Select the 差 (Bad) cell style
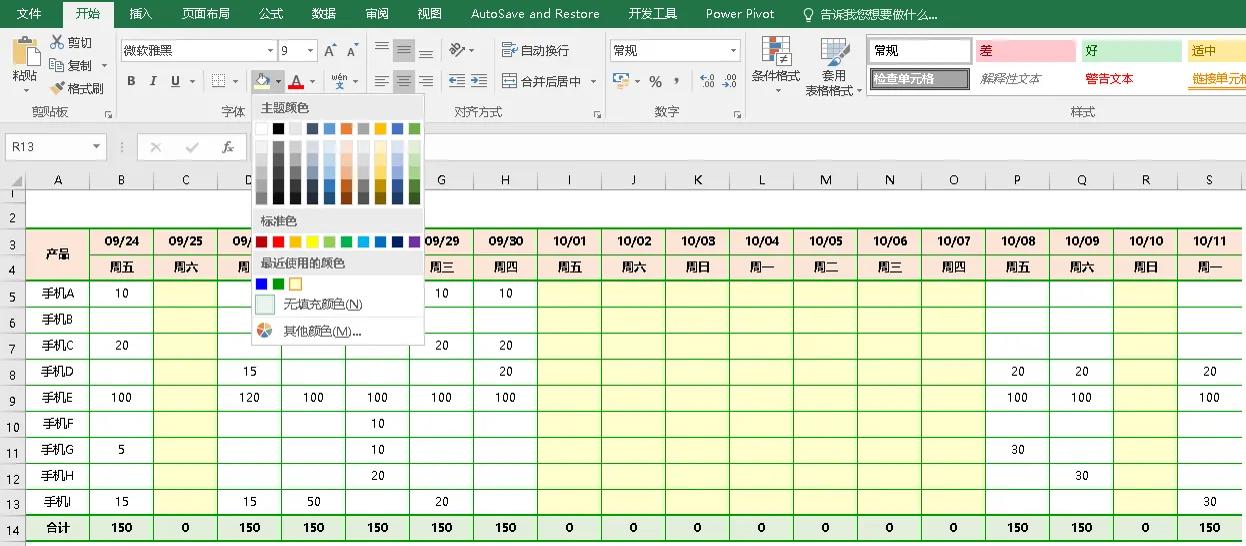The width and height of the screenshot is (1246, 546). point(1025,51)
